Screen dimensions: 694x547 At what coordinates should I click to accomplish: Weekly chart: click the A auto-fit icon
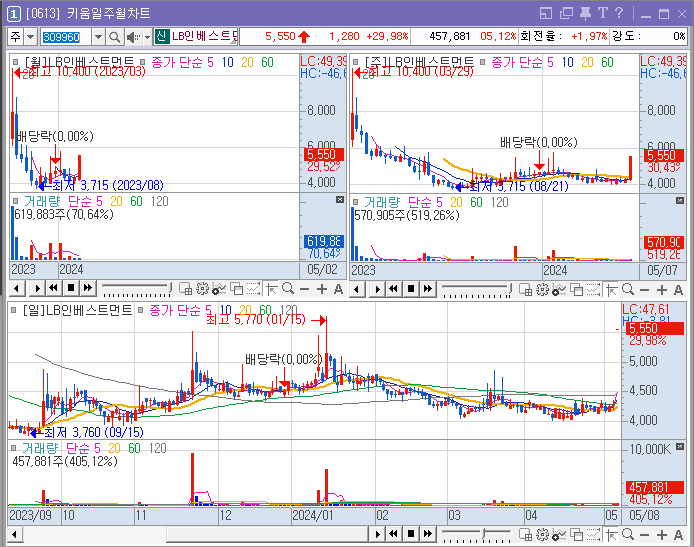tap(679, 290)
